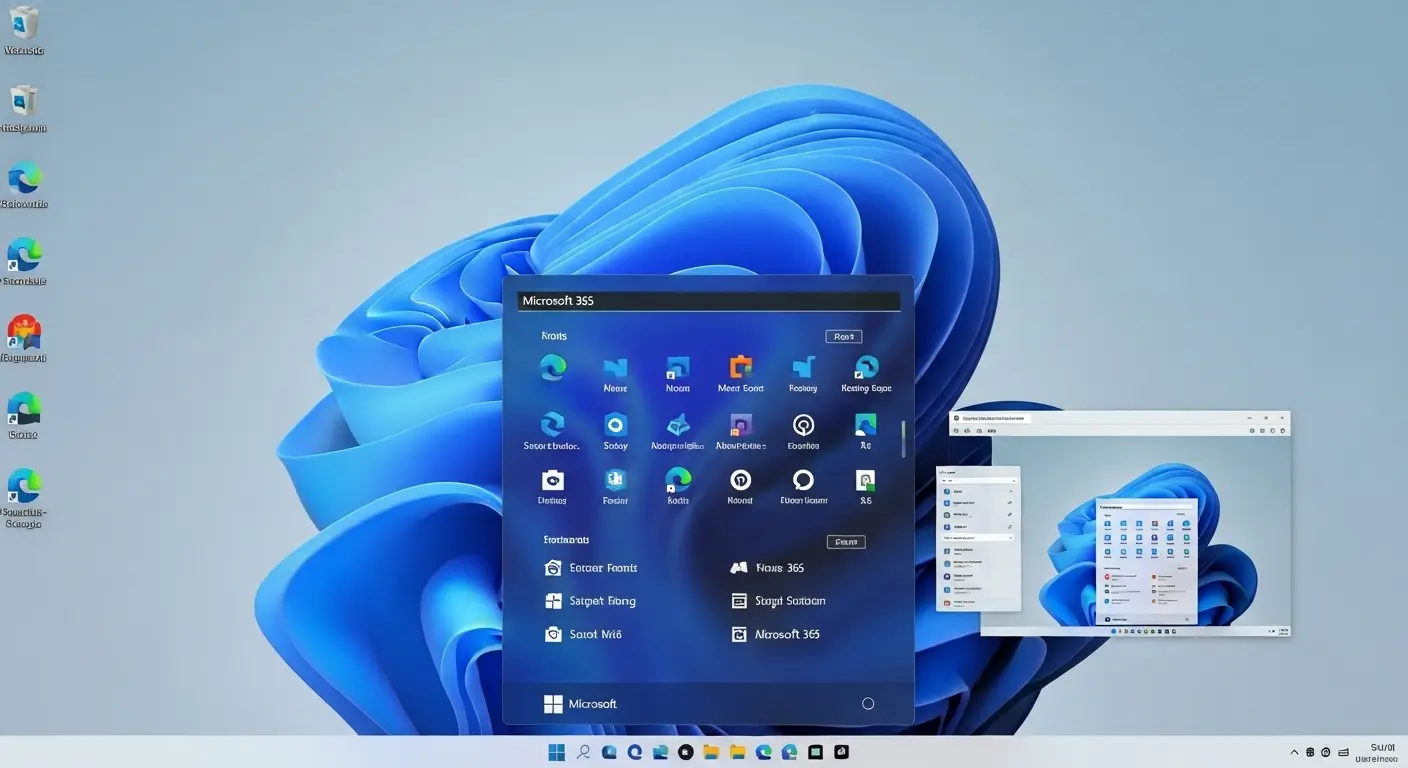The height and width of the screenshot is (768, 1408).
Task: Open recommended item 'Noas 365'
Action: click(x=768, y=567)
